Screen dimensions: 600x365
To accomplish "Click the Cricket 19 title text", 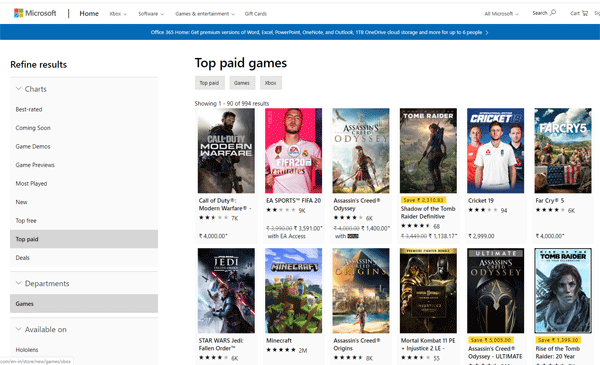I will pyautogui.click(x=481, y=200).
